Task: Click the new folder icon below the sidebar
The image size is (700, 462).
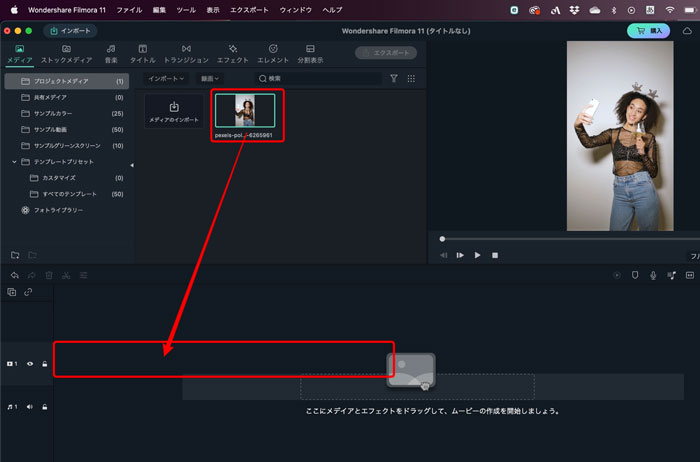Action: click(15, 255)
